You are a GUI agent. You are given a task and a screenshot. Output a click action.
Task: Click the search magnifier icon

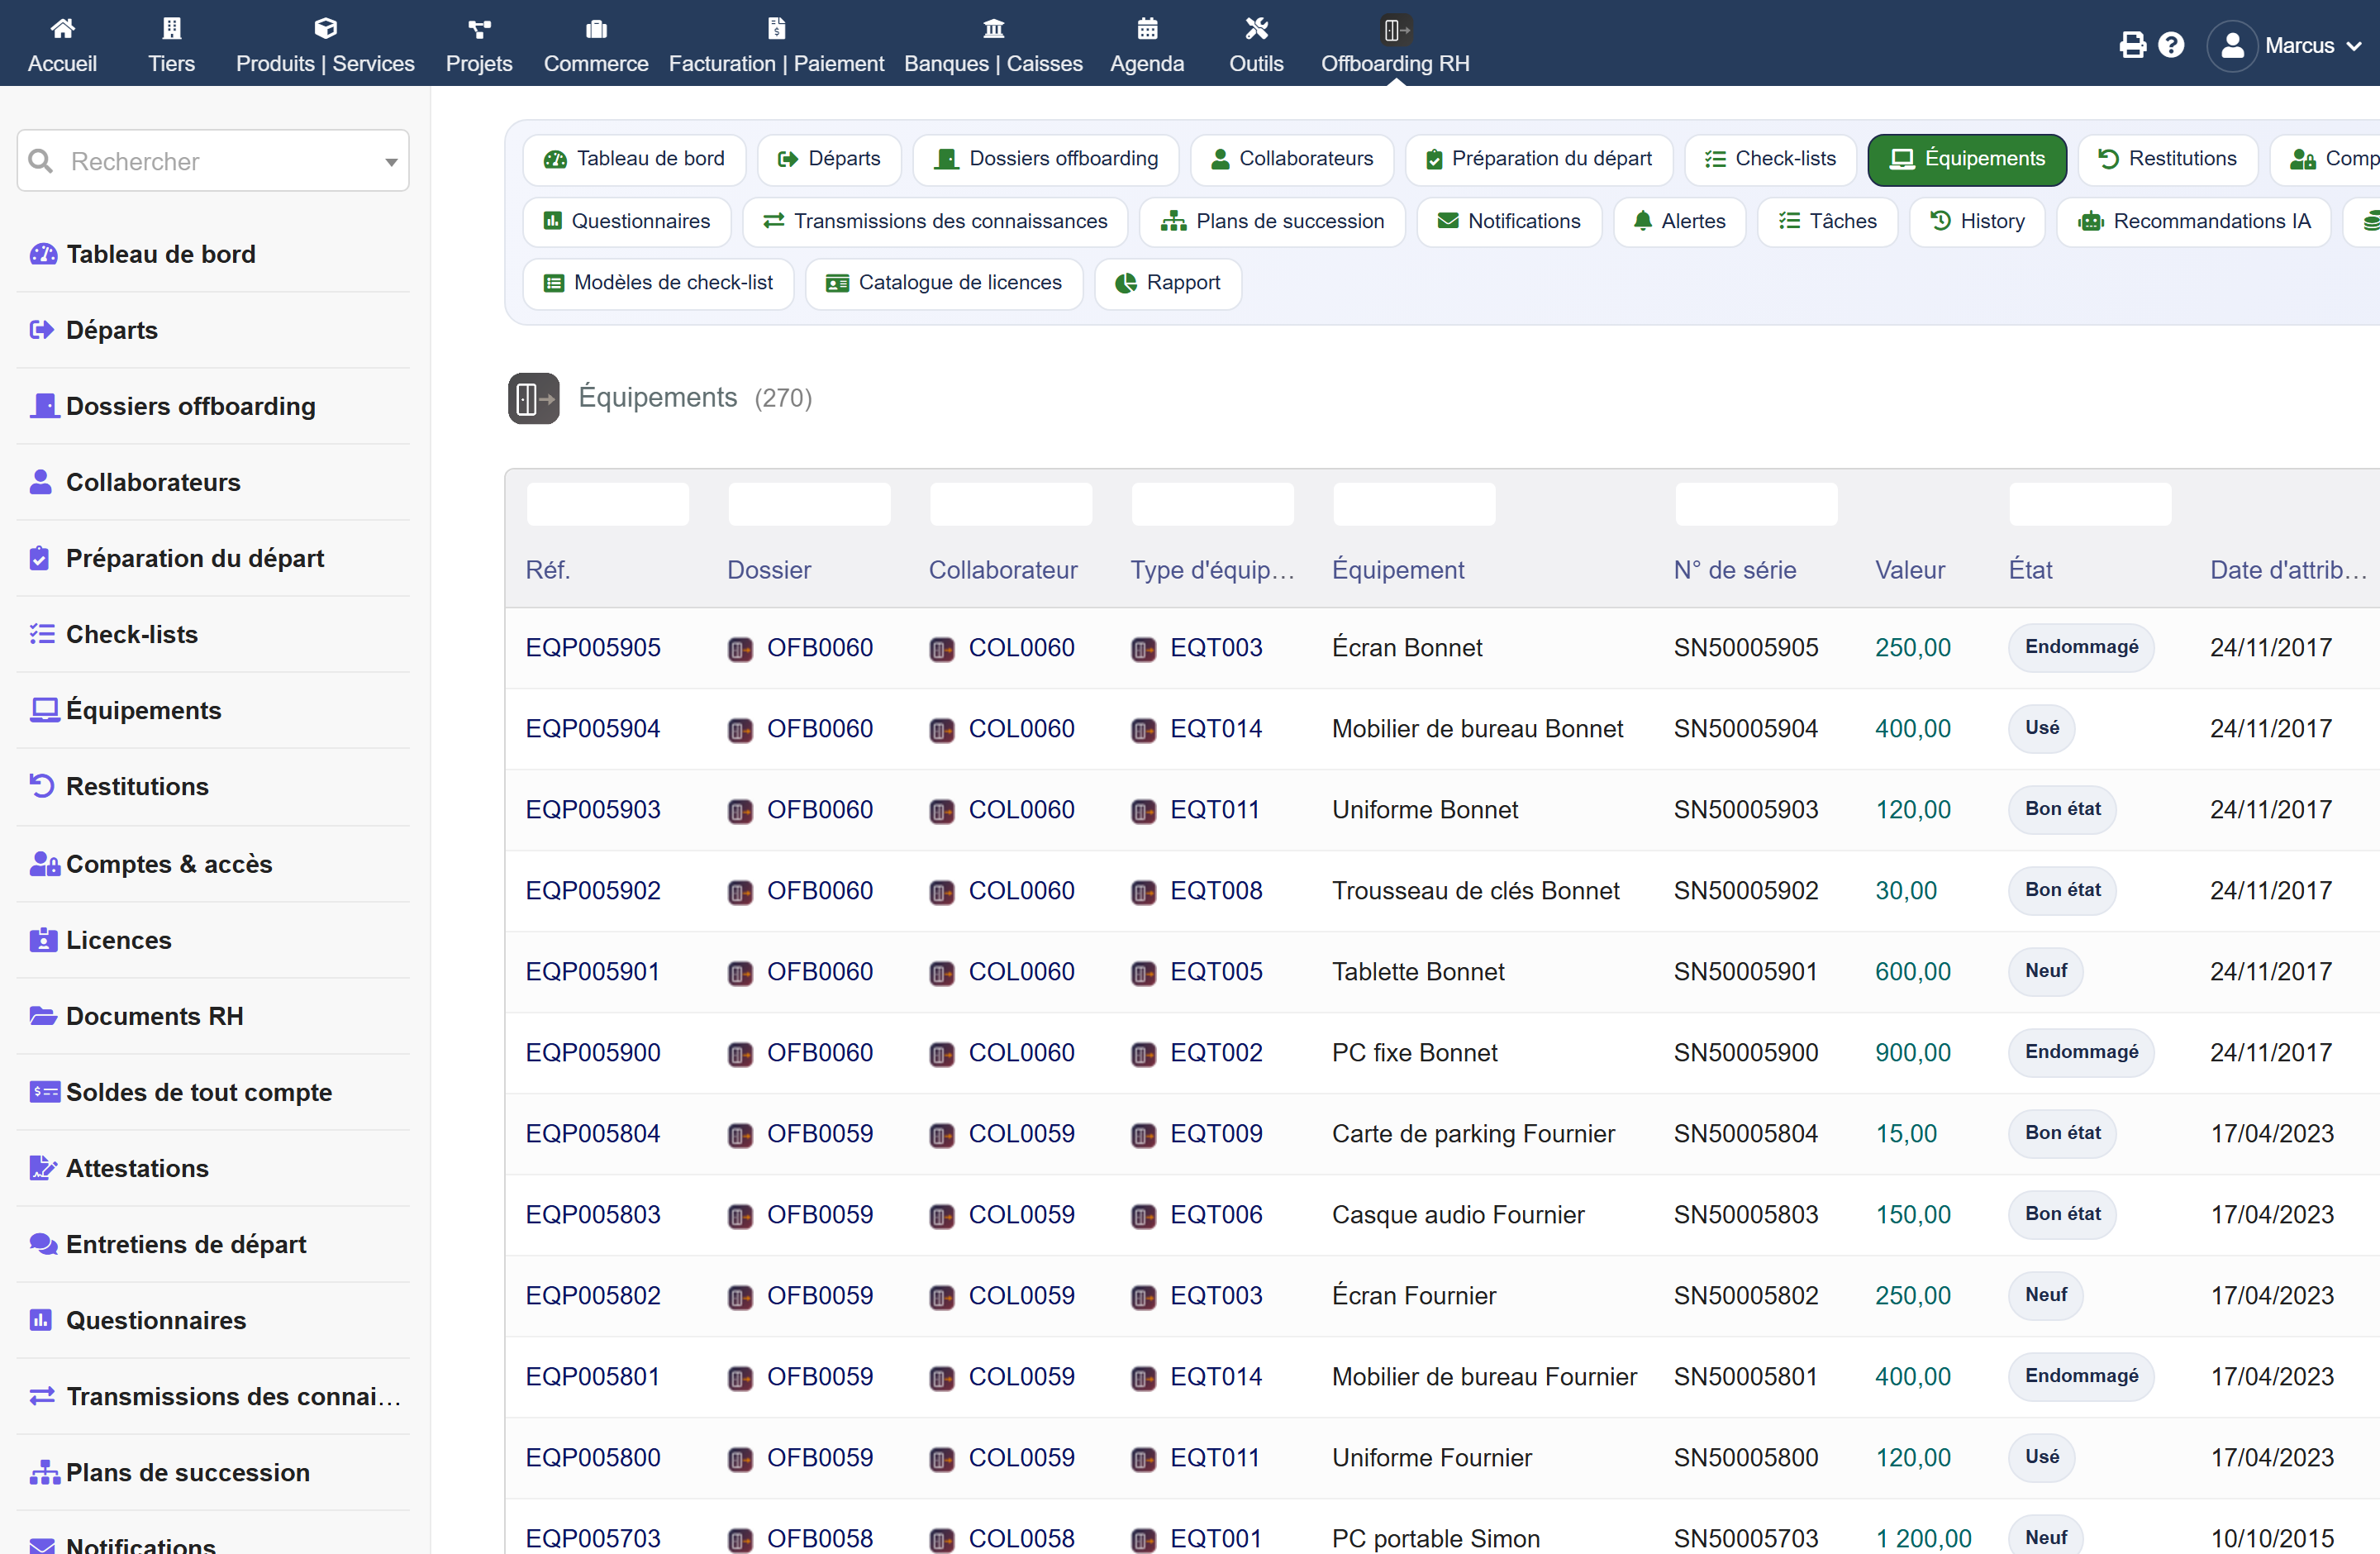[41, 161]
